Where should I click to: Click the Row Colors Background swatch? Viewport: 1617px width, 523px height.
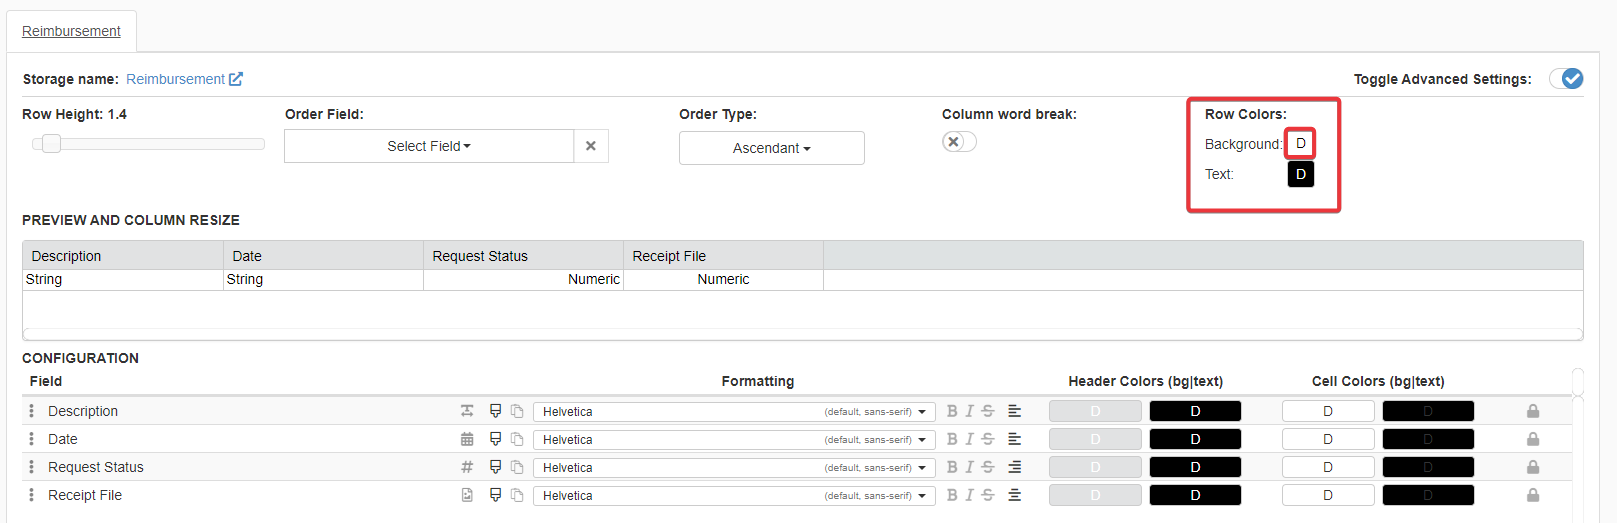1300,143
